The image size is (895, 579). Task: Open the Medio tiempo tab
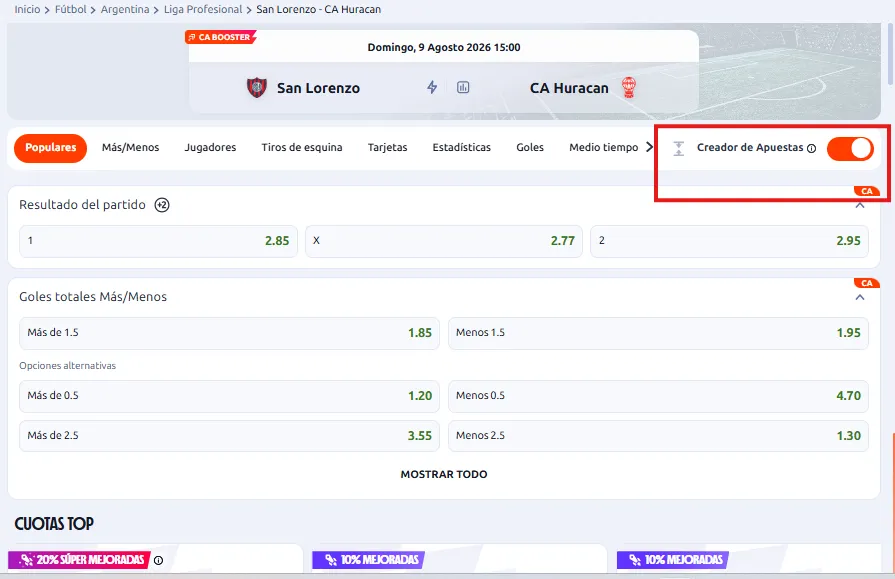603,147
